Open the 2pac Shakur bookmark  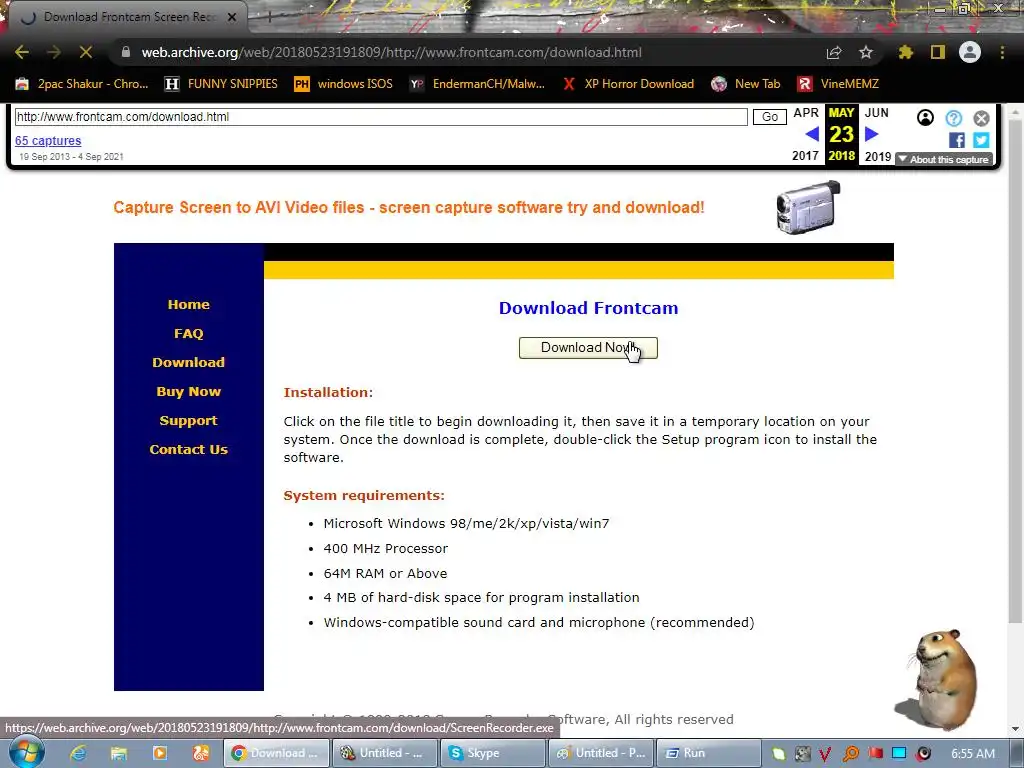[82, 84]
